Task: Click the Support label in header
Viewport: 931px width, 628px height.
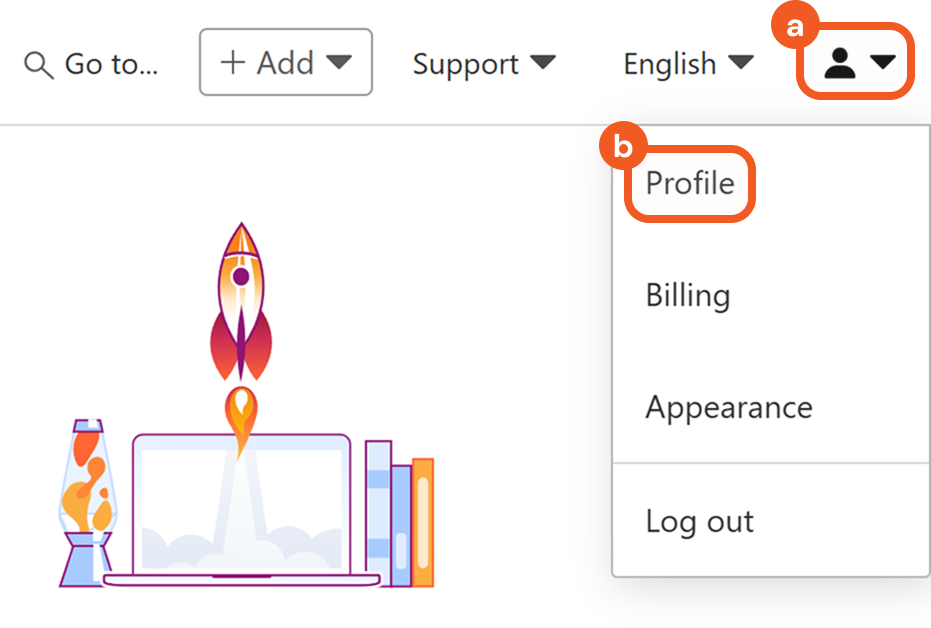Action: (466, 64)
